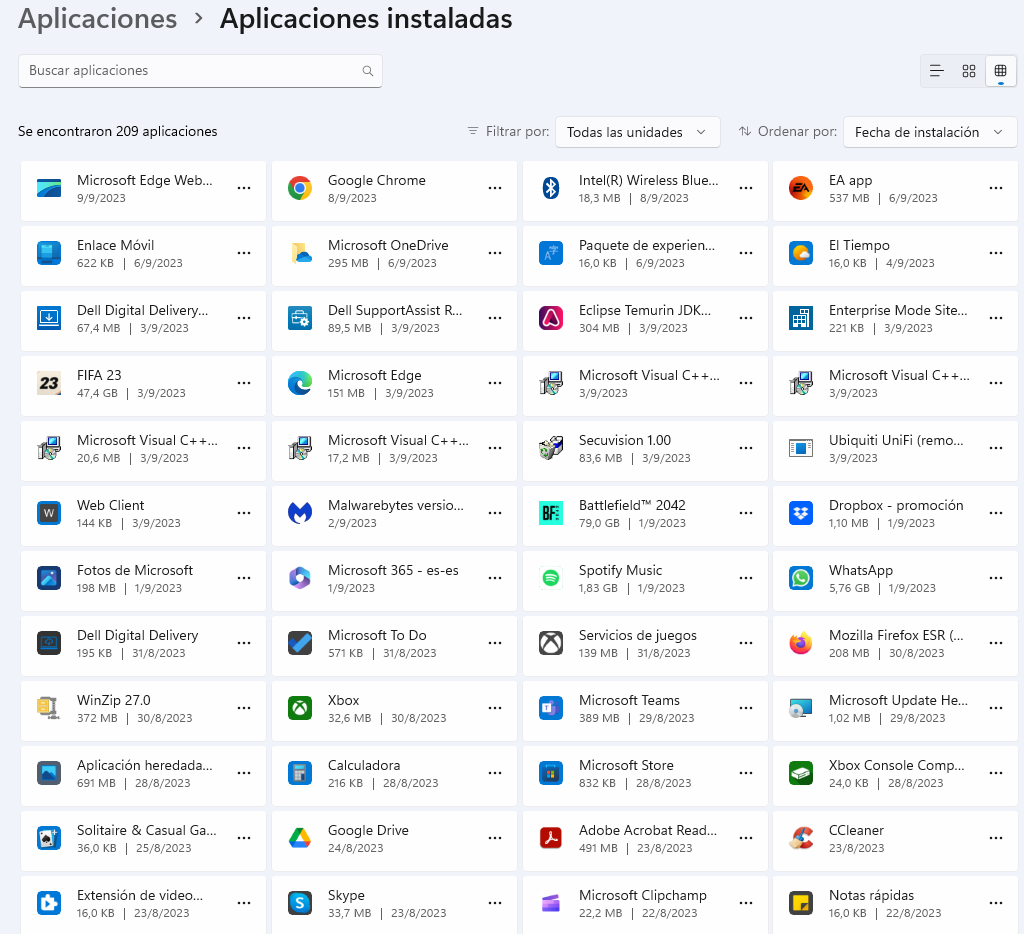Click the Microsoft Clipchamp icon
Image resolution: width=1024 pixels, height=934 pixels.
tap(551, 903)
